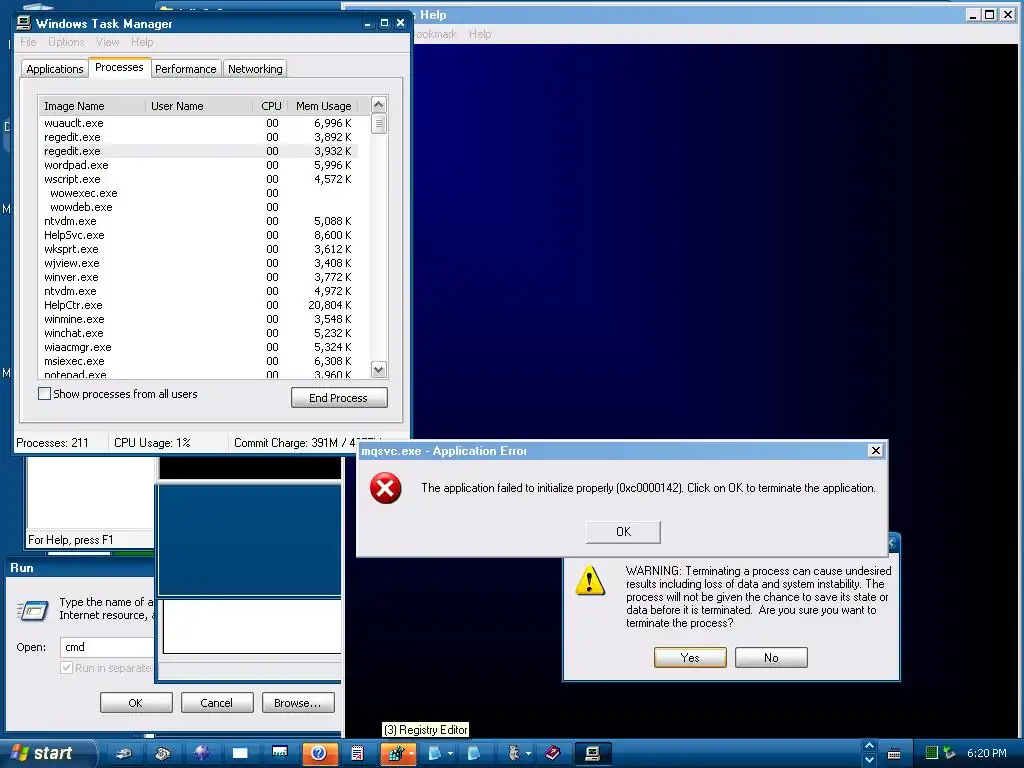Screen dimensions: 1024x768
Task: Click the on-screen keyboard tray icon
Action: [894, 754]
